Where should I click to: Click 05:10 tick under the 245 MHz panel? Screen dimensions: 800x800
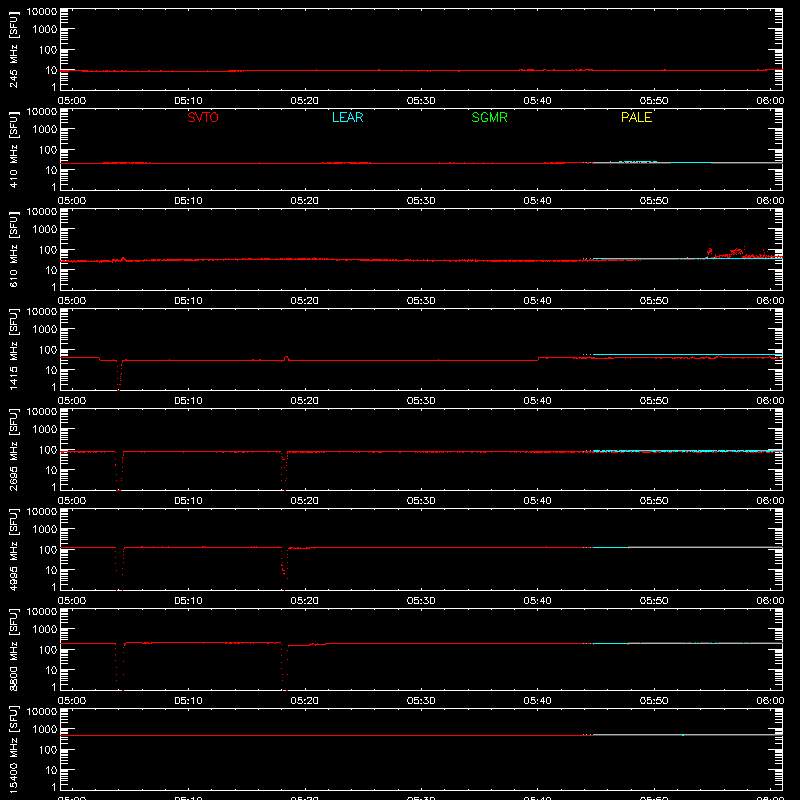188,101
